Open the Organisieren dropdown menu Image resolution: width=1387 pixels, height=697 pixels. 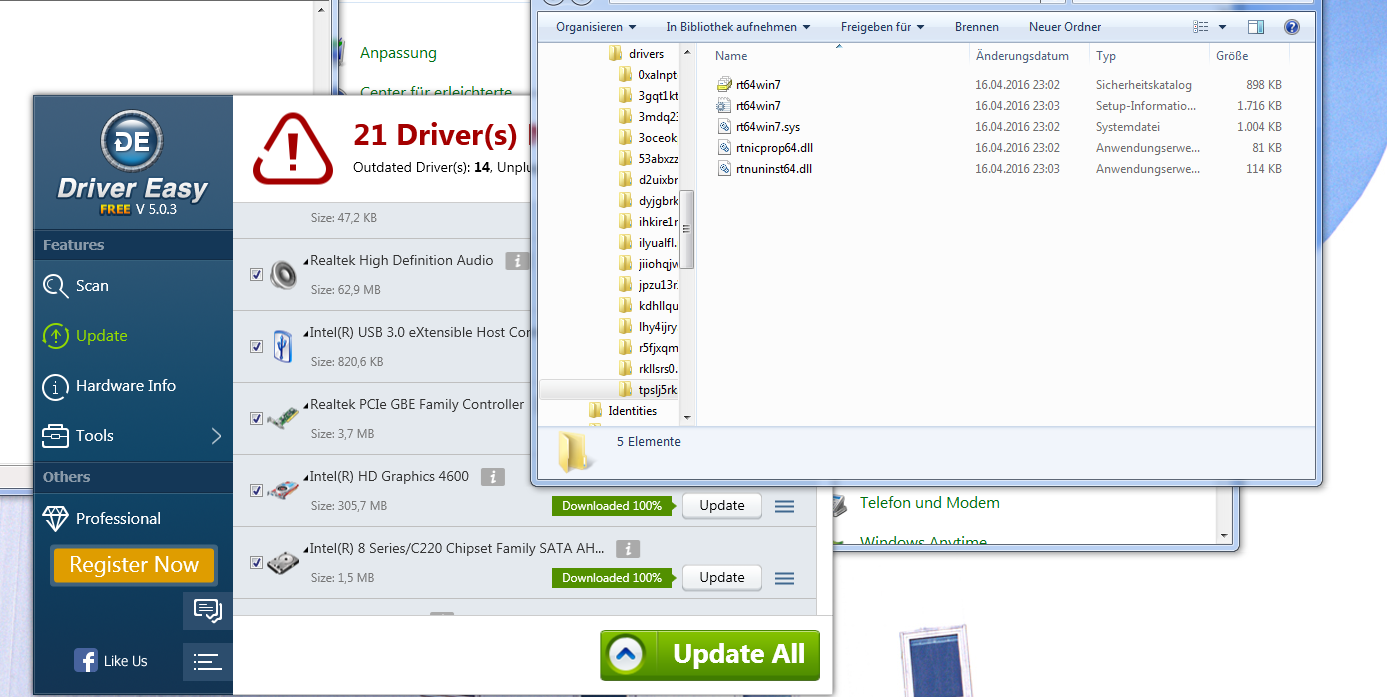click(x=596, y=27)
